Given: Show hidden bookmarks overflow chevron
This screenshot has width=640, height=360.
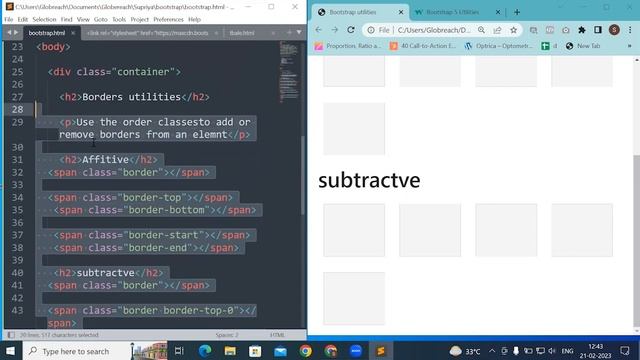Looking at the screenshot, I should (x=629, y=46).
